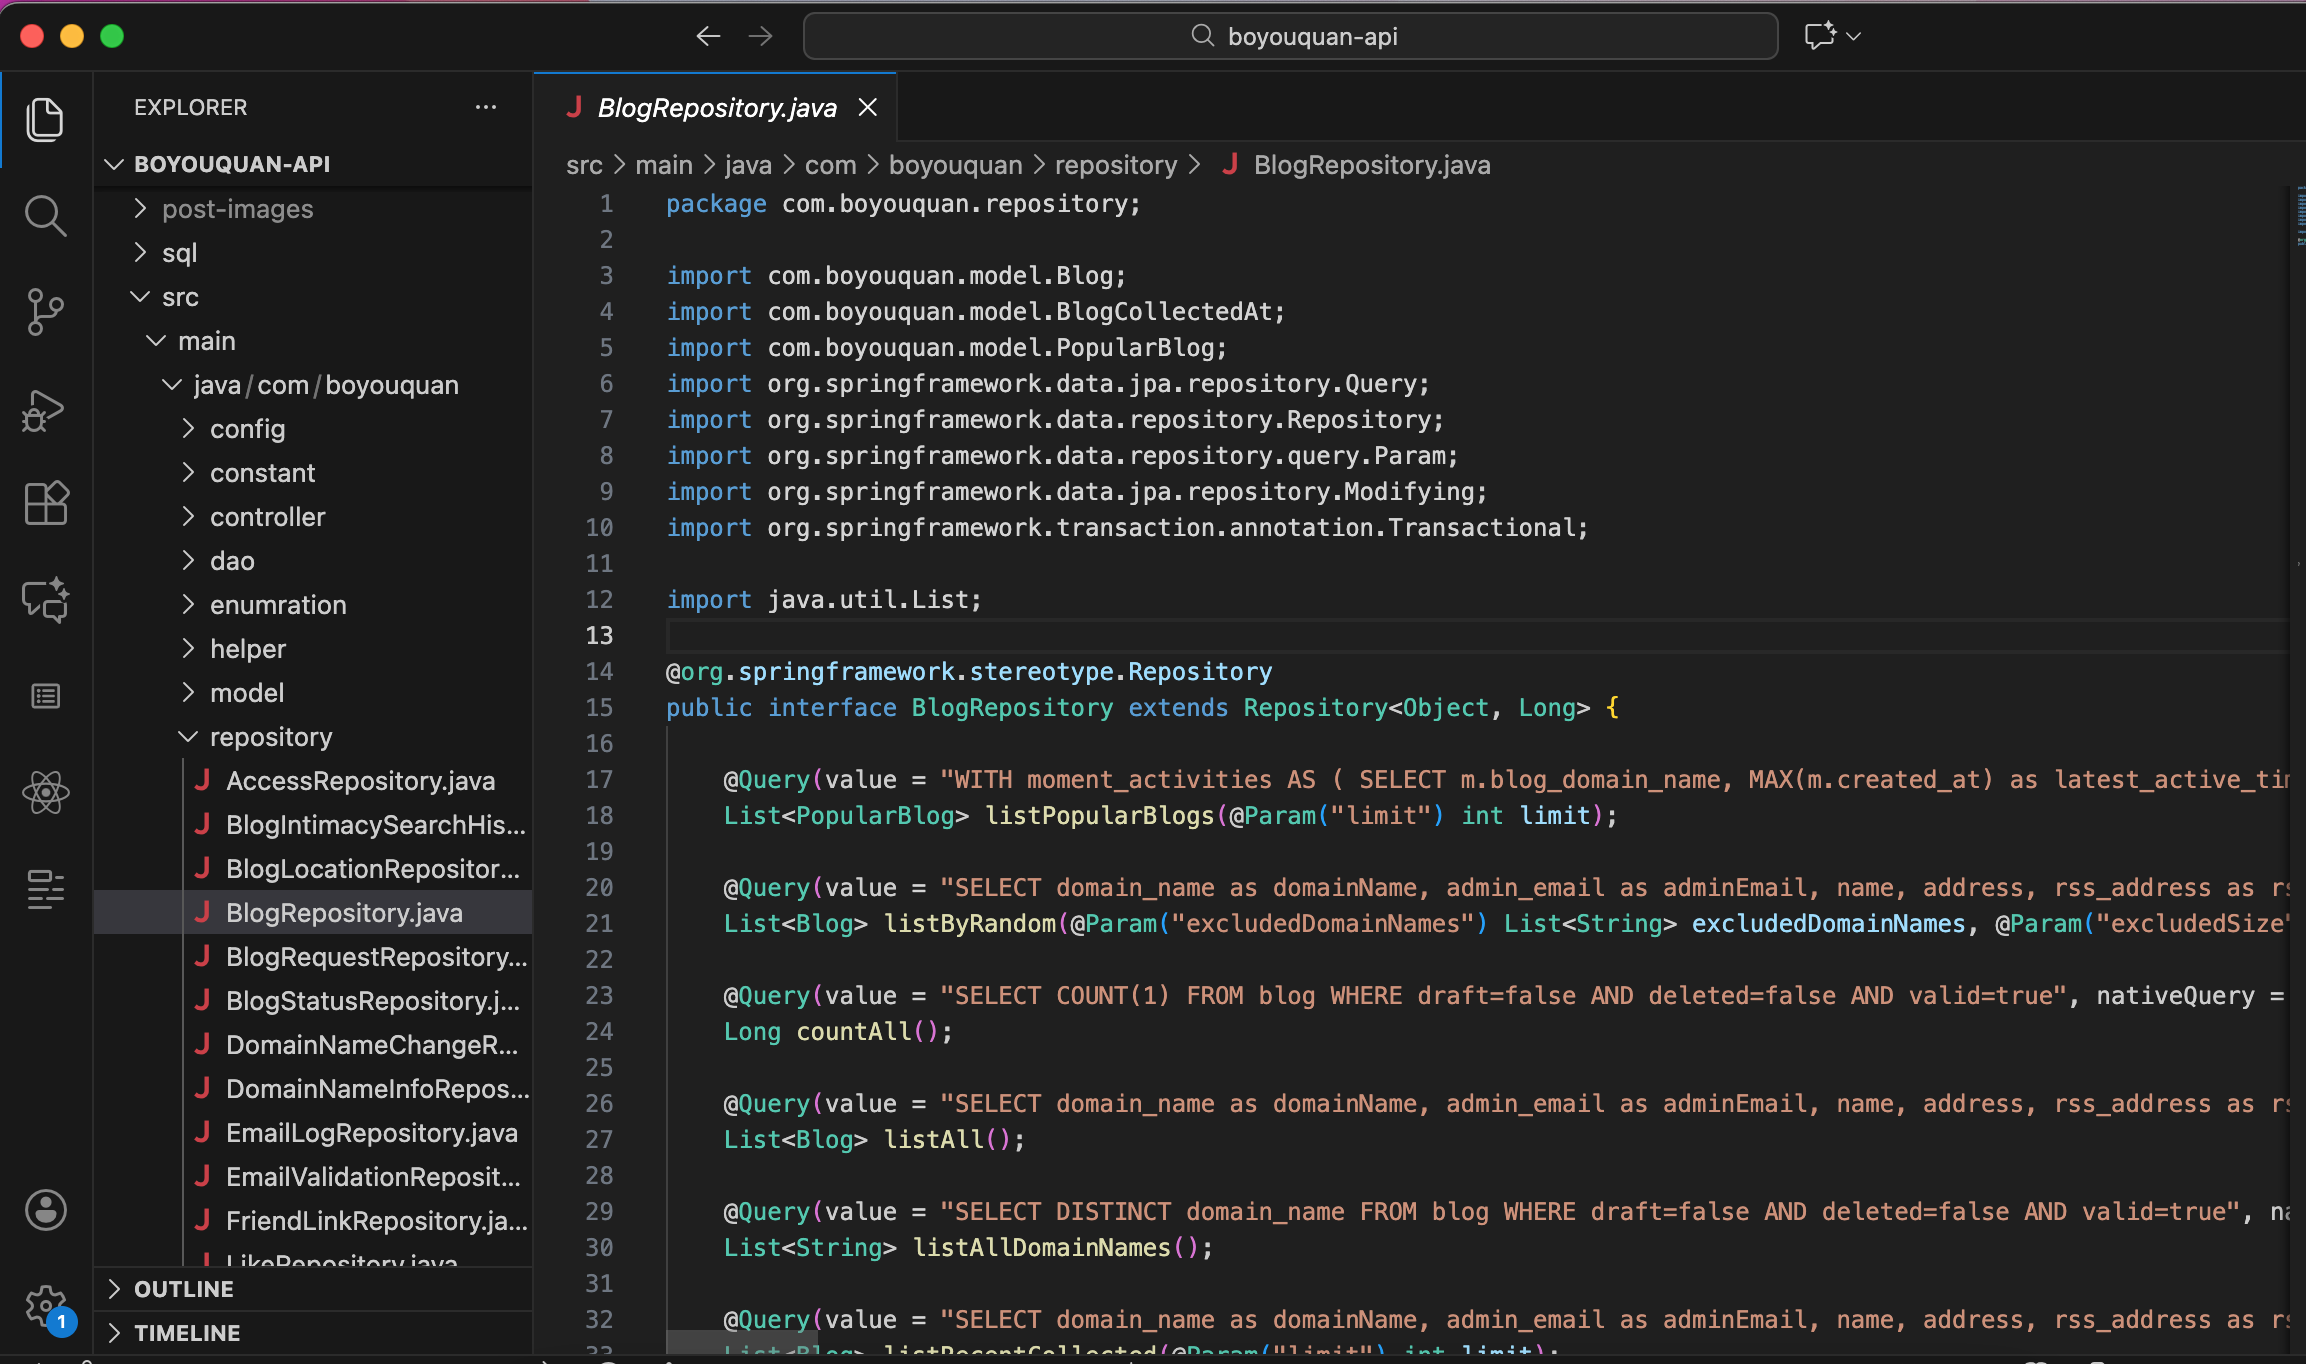Expand the TIMELINE section

[x=187, y=1333]
